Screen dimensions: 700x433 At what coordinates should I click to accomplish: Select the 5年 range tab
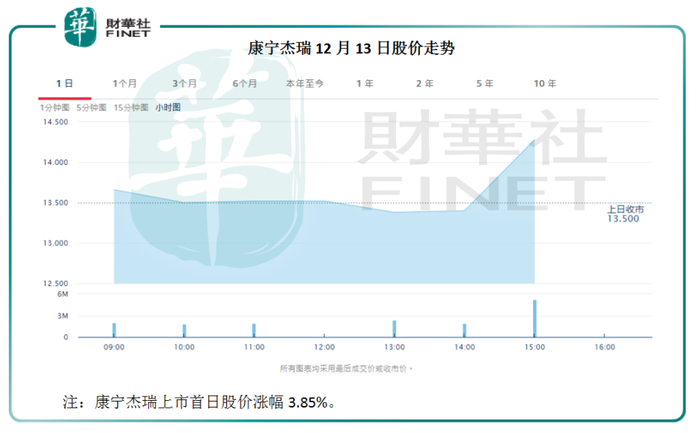pos(485,83)
